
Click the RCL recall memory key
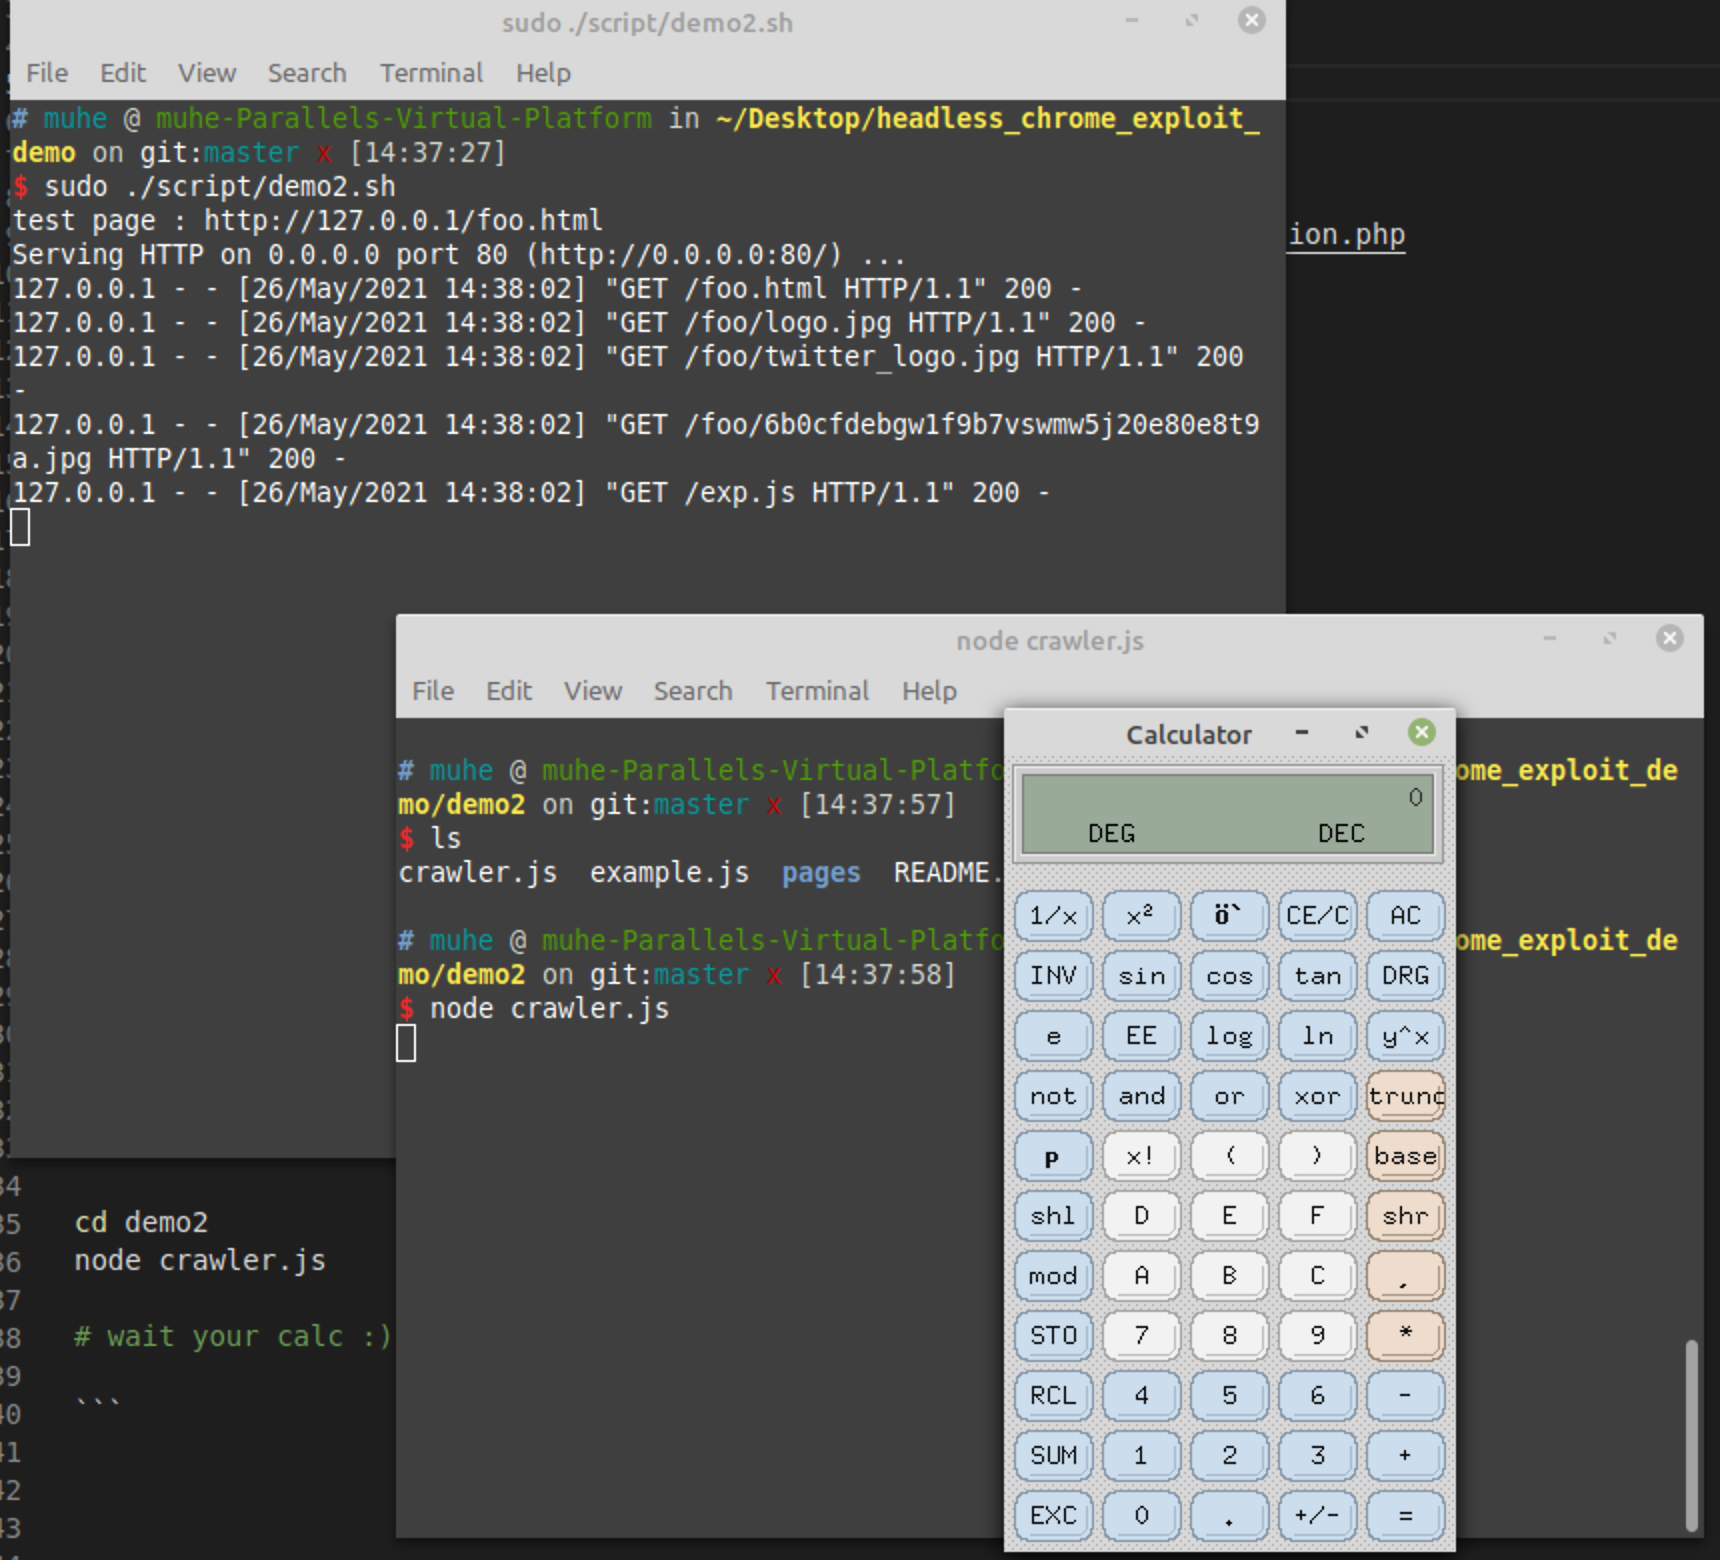coord(1053,1396)
